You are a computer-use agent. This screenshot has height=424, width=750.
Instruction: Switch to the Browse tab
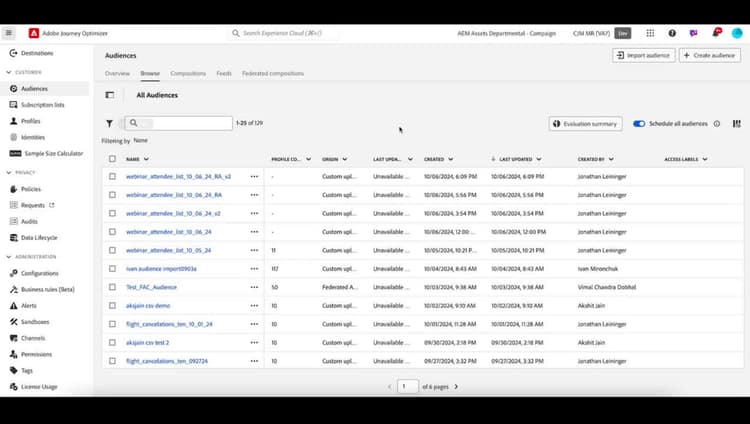(x=150, y=73)
